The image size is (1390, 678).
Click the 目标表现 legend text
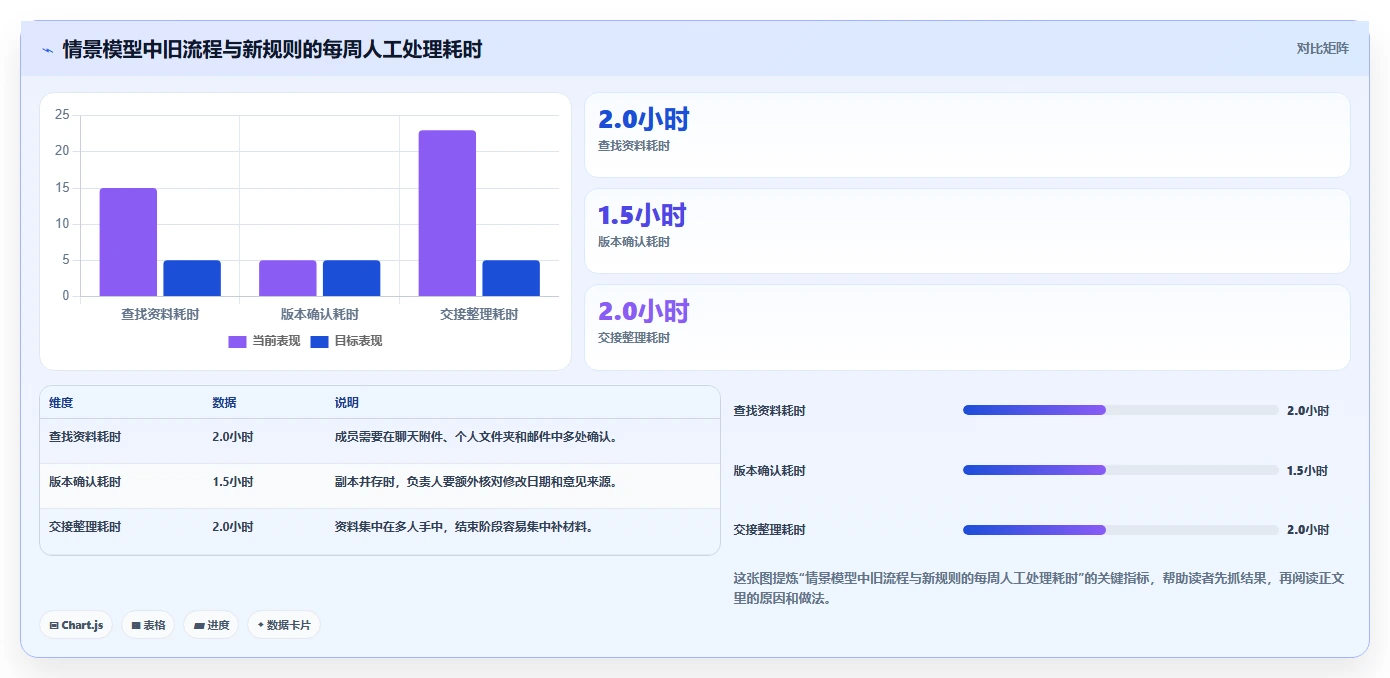click(358, 341)
